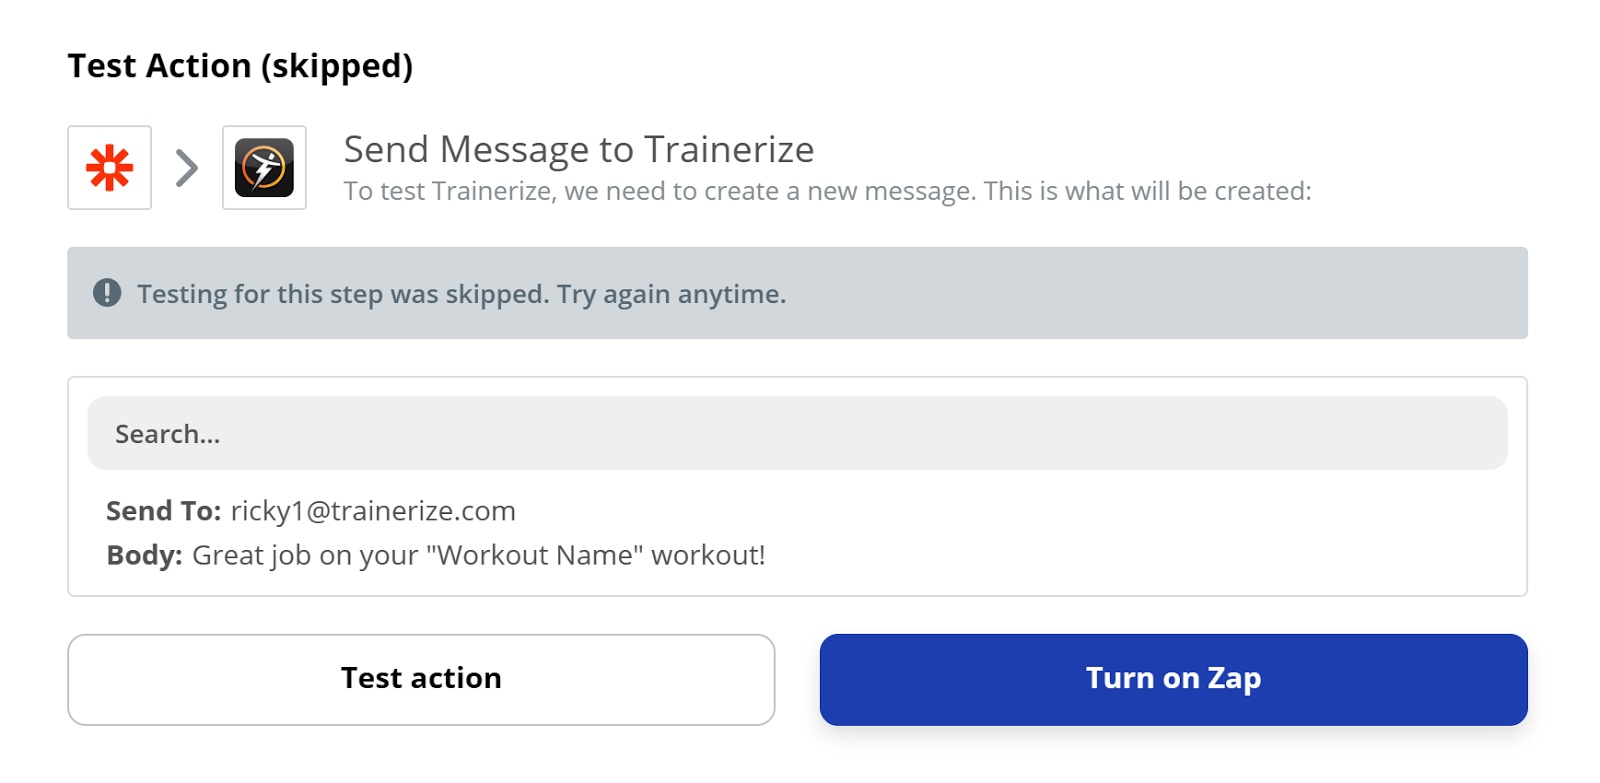
Task: Click the orange Zapier asterisk icon
Action: pos(109,167)
